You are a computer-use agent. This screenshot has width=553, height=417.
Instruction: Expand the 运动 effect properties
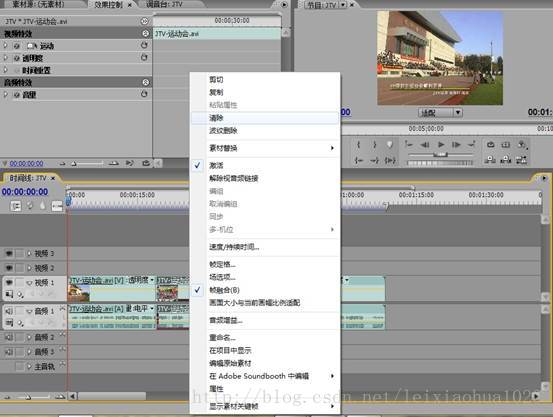click(5, 46)
